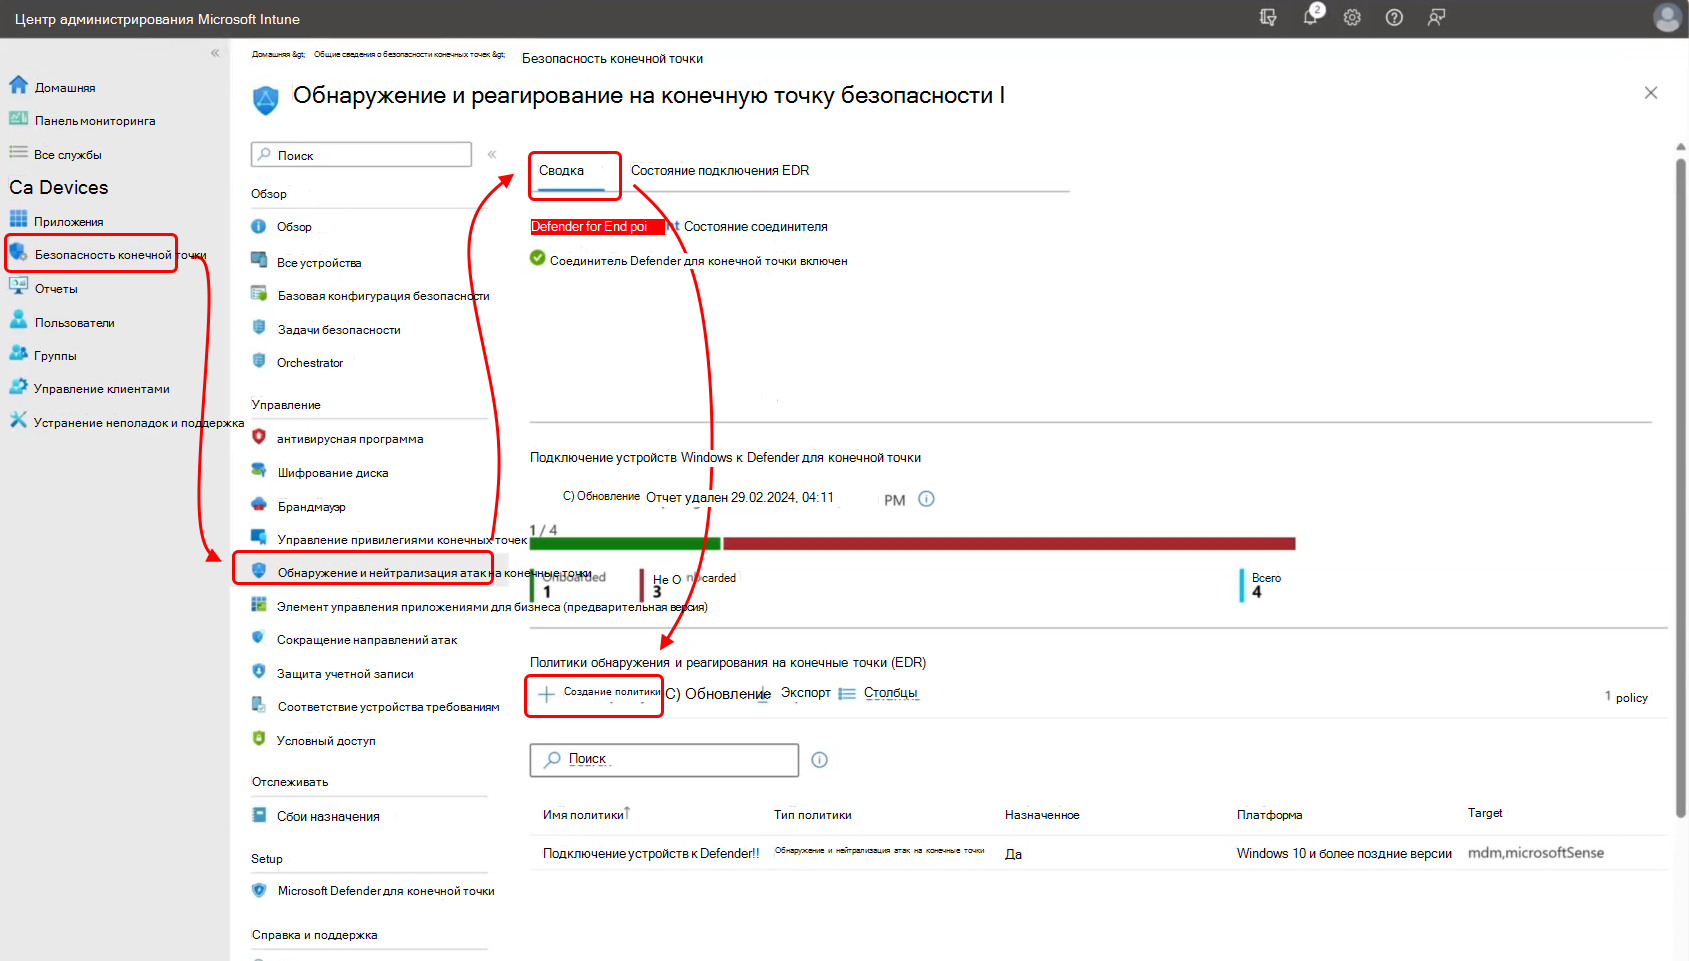Screen dimensions: 1689x961
Task: Click the Управление клиентами icon
Action: (x=18, y=387)
